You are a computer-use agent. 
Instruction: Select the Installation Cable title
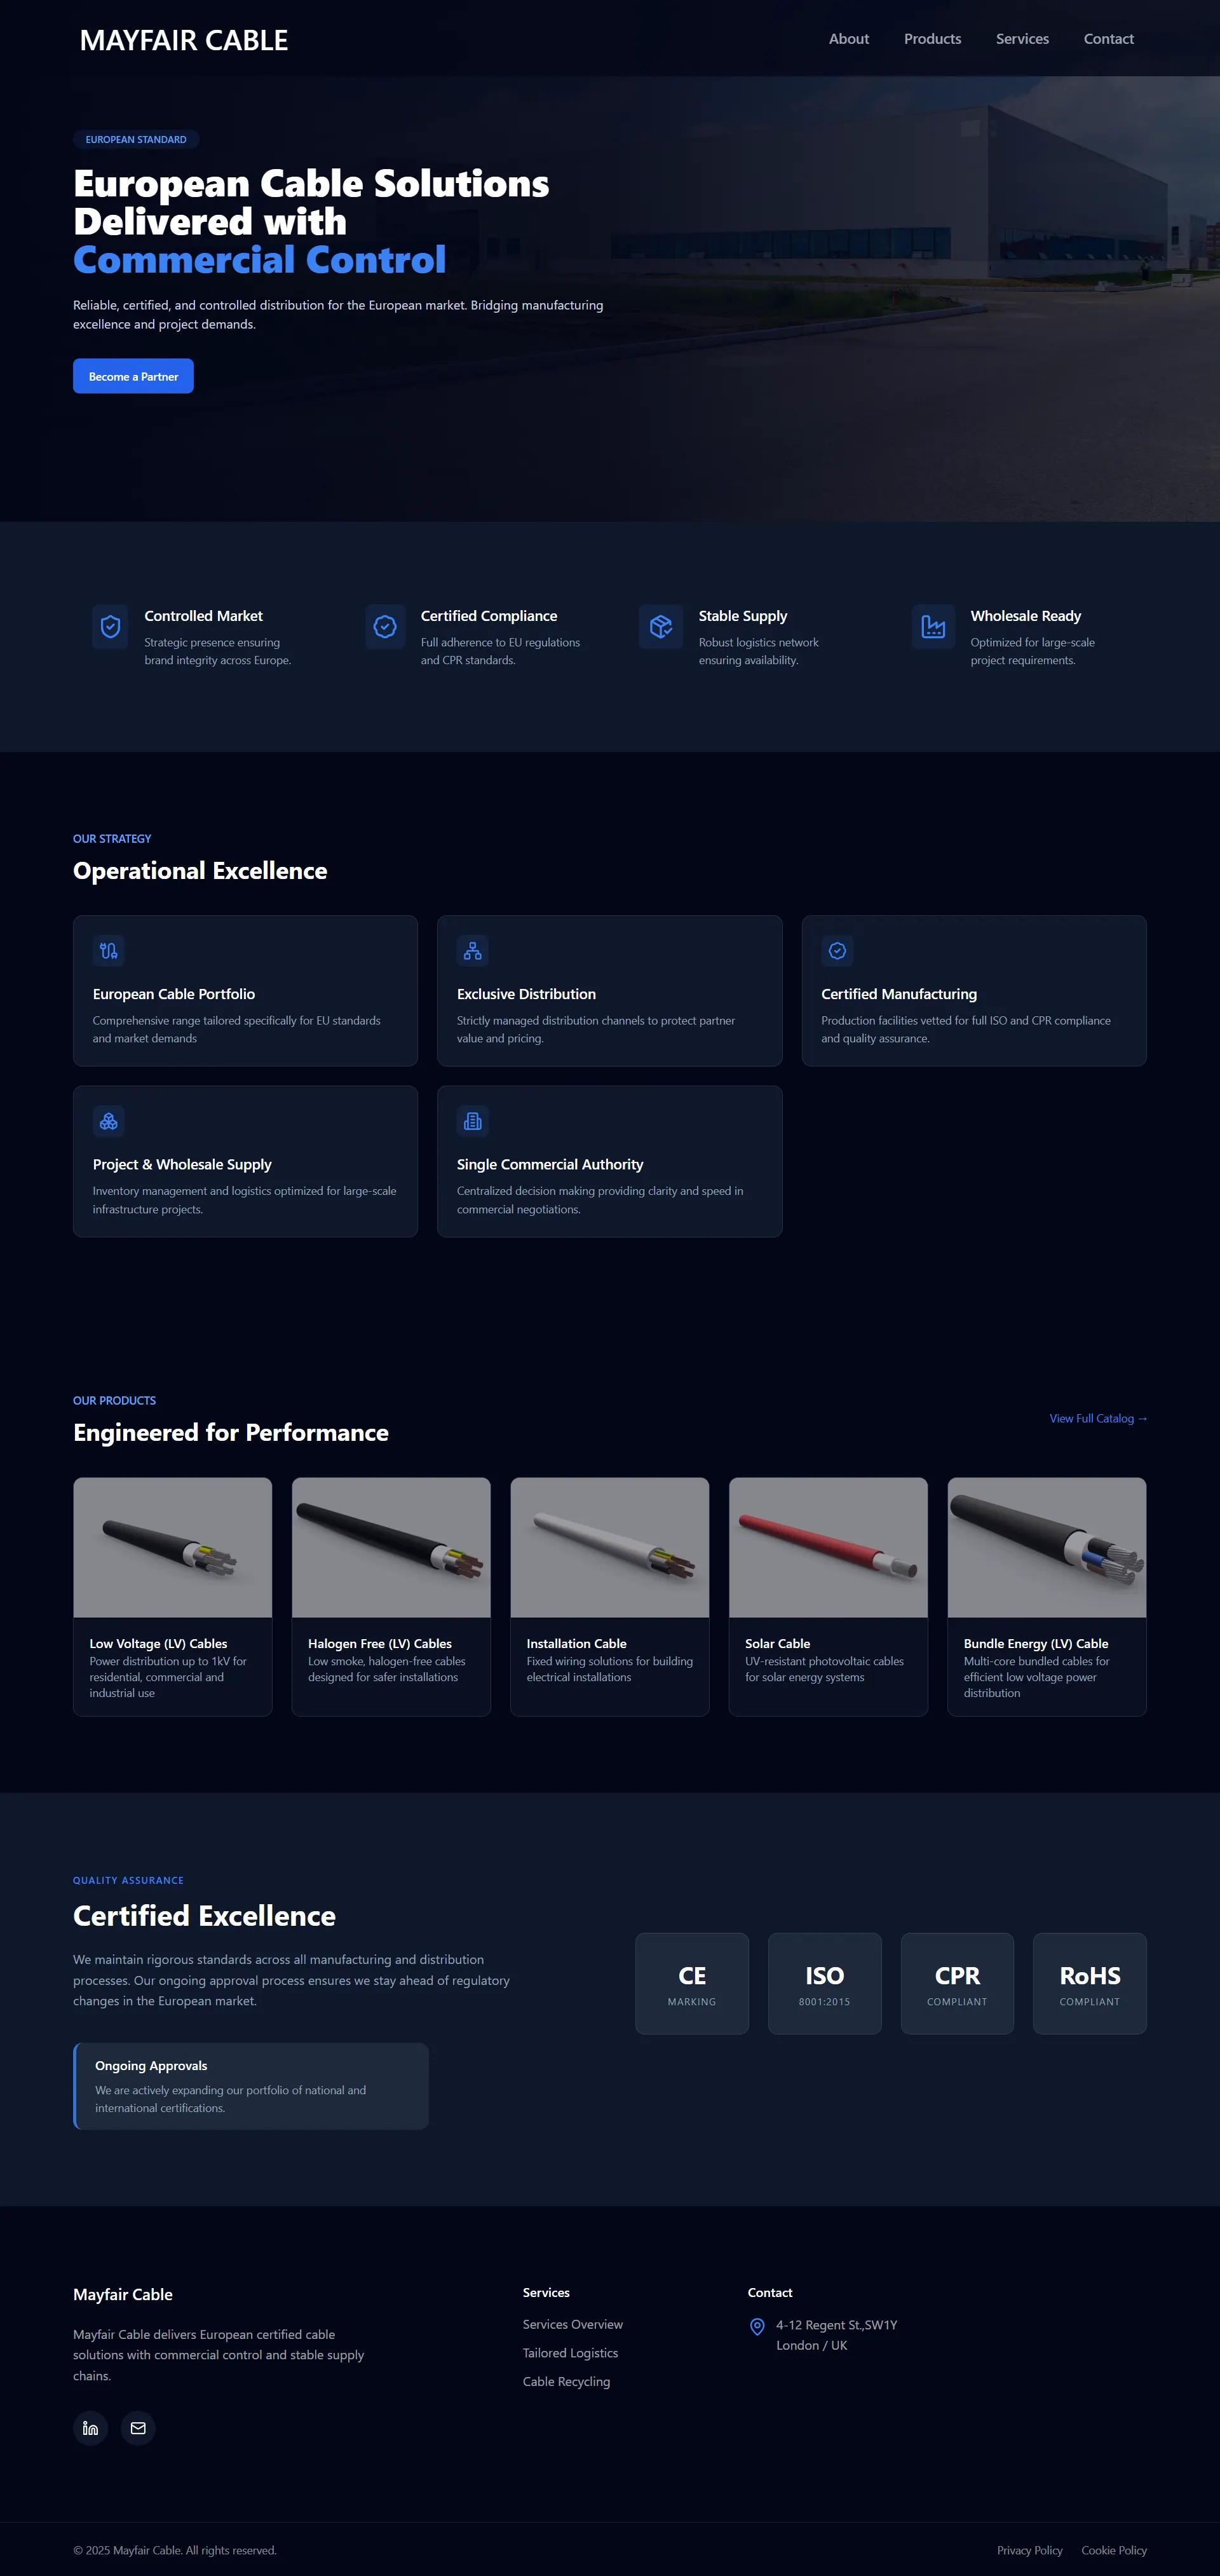point(577,1643)
